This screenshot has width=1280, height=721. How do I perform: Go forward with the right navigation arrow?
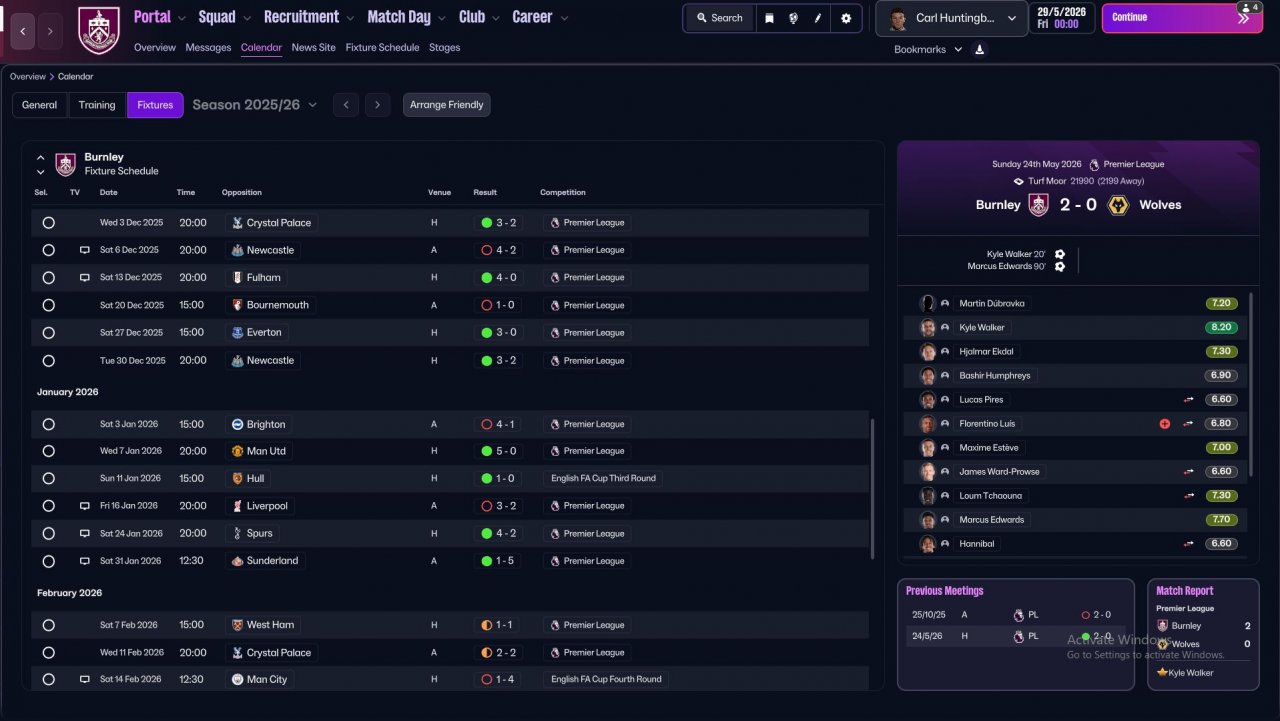click(x=50, y=32)
